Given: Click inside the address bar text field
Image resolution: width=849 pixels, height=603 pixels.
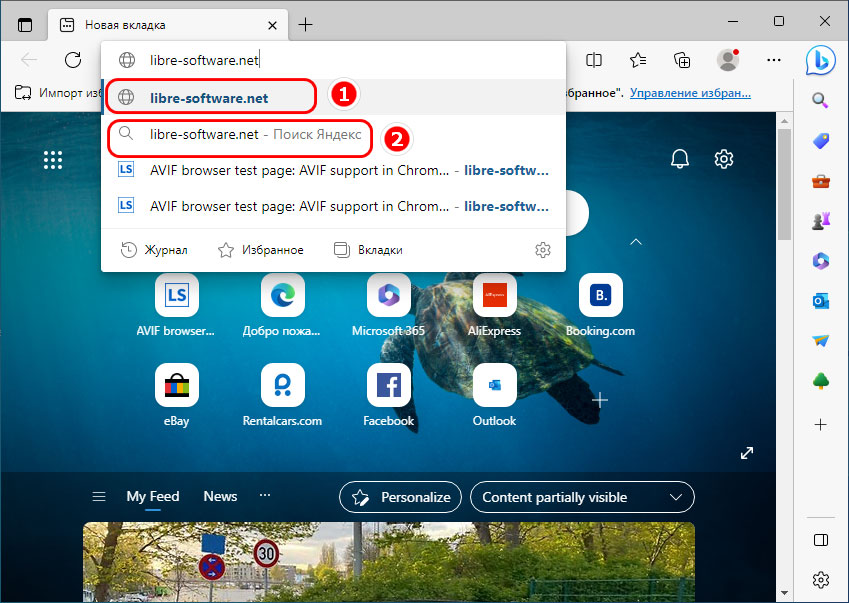Looking at the screenshot, I should [333, 60].
